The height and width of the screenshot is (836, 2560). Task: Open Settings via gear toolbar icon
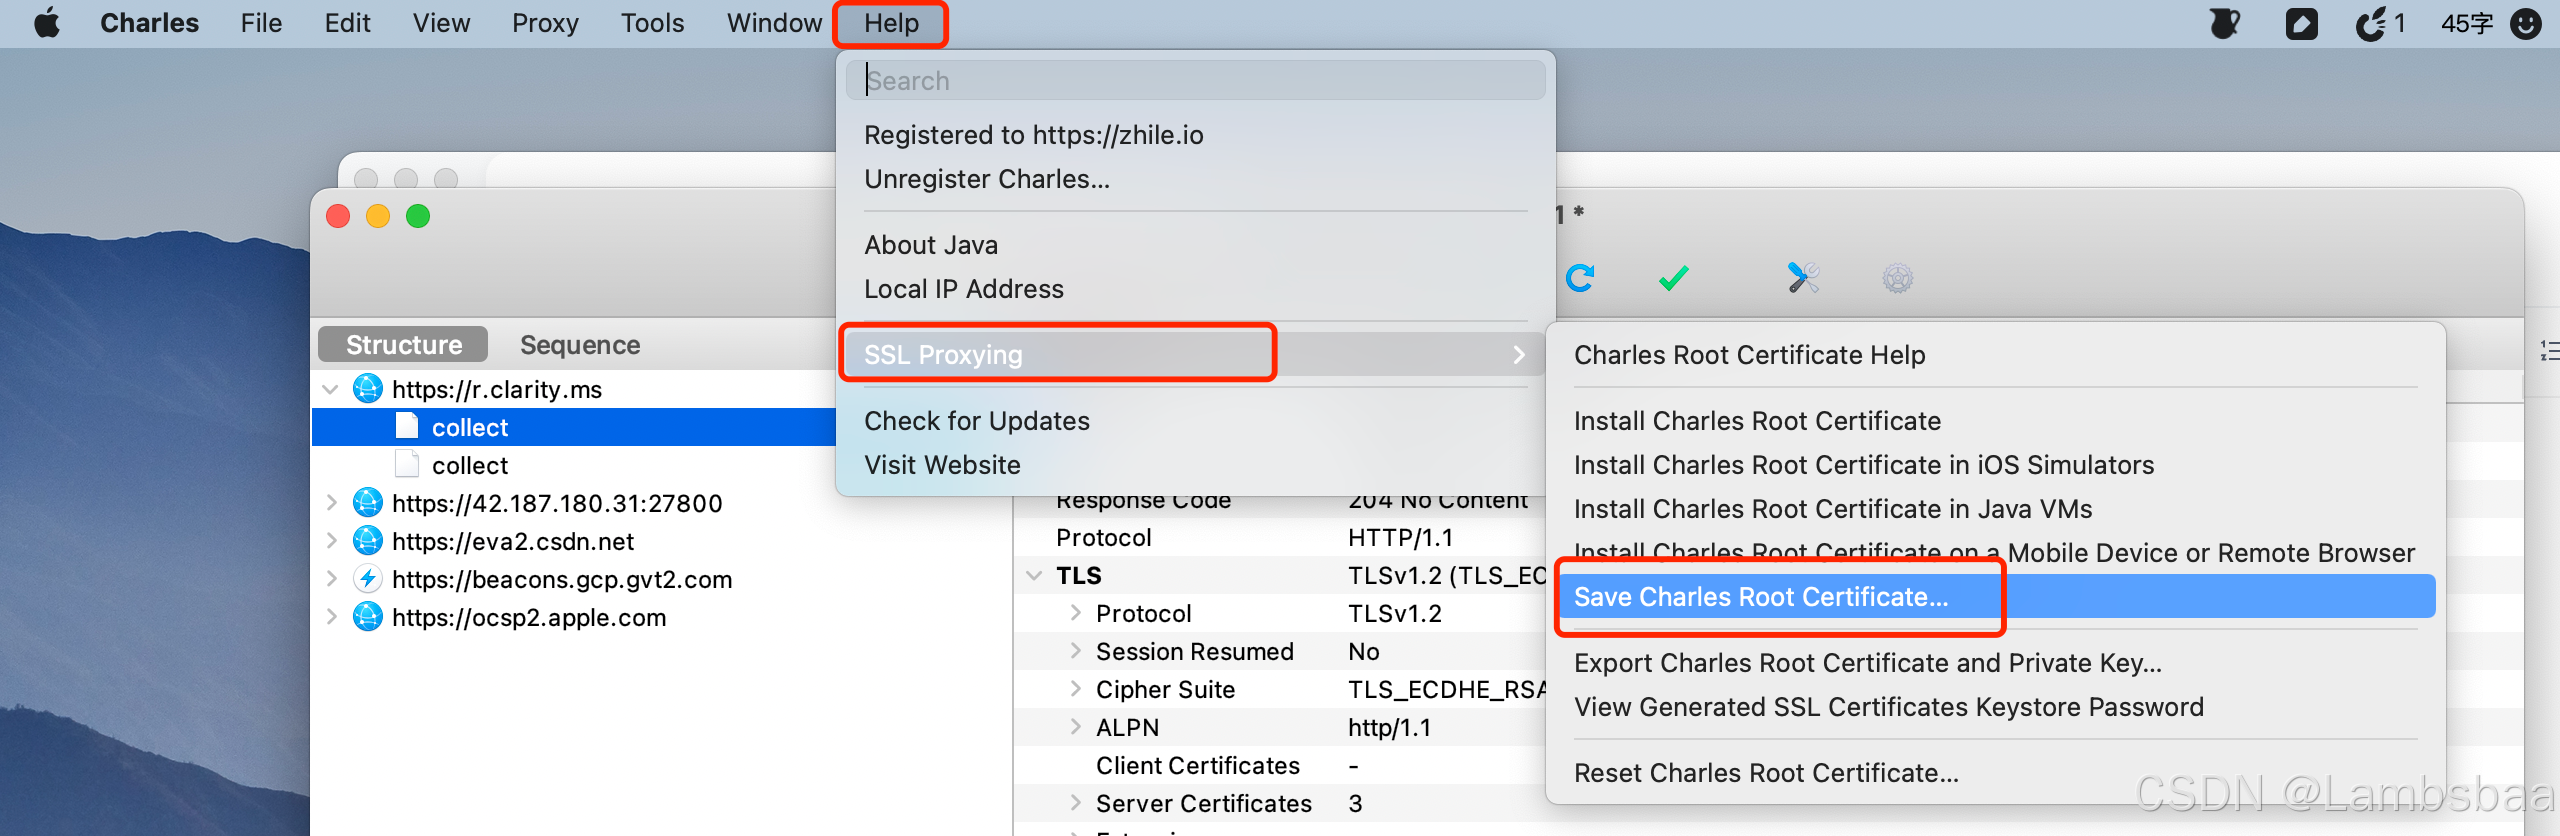[x=1897, y=278]
